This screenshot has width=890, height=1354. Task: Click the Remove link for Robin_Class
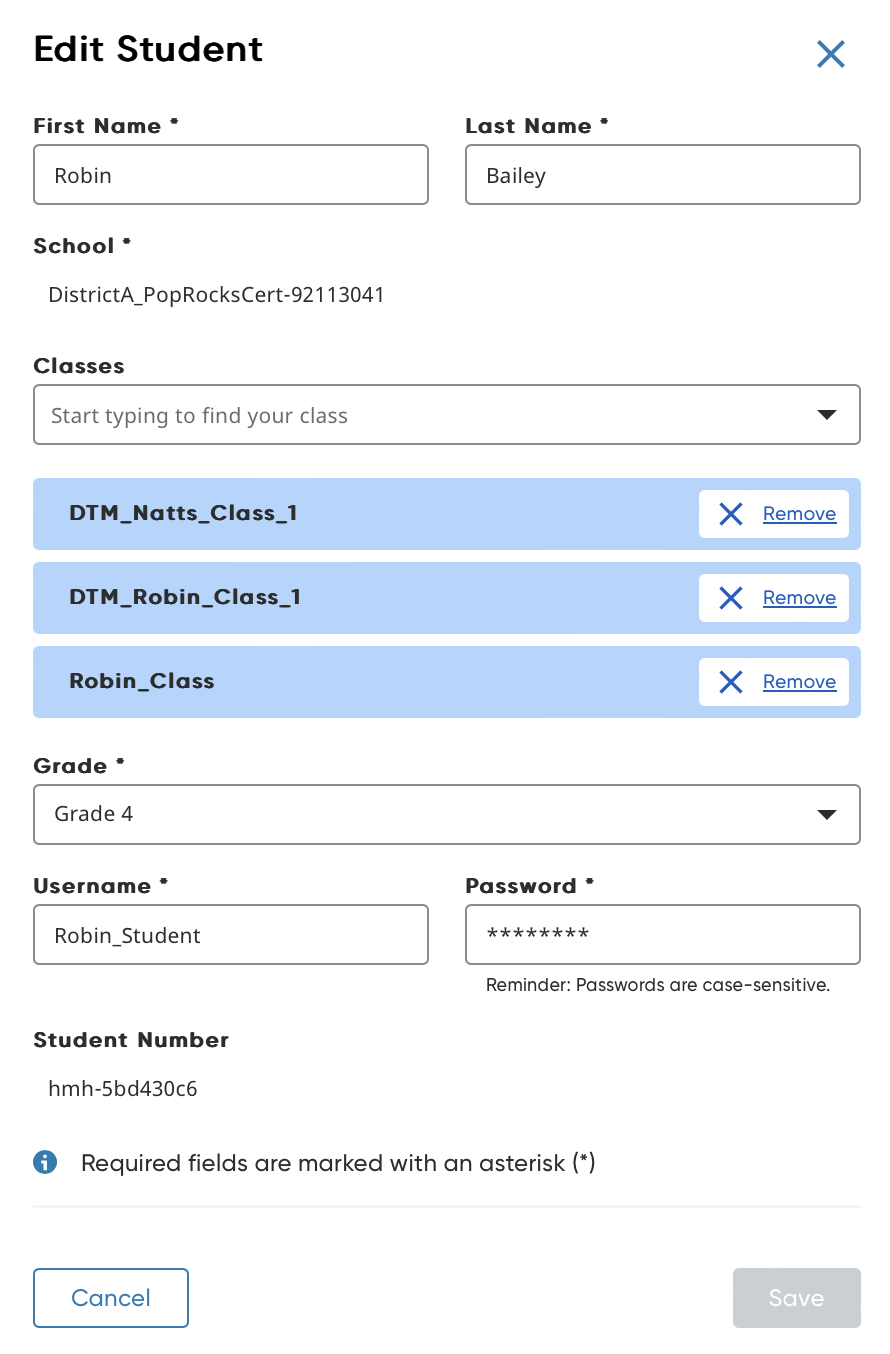point(799,682)
